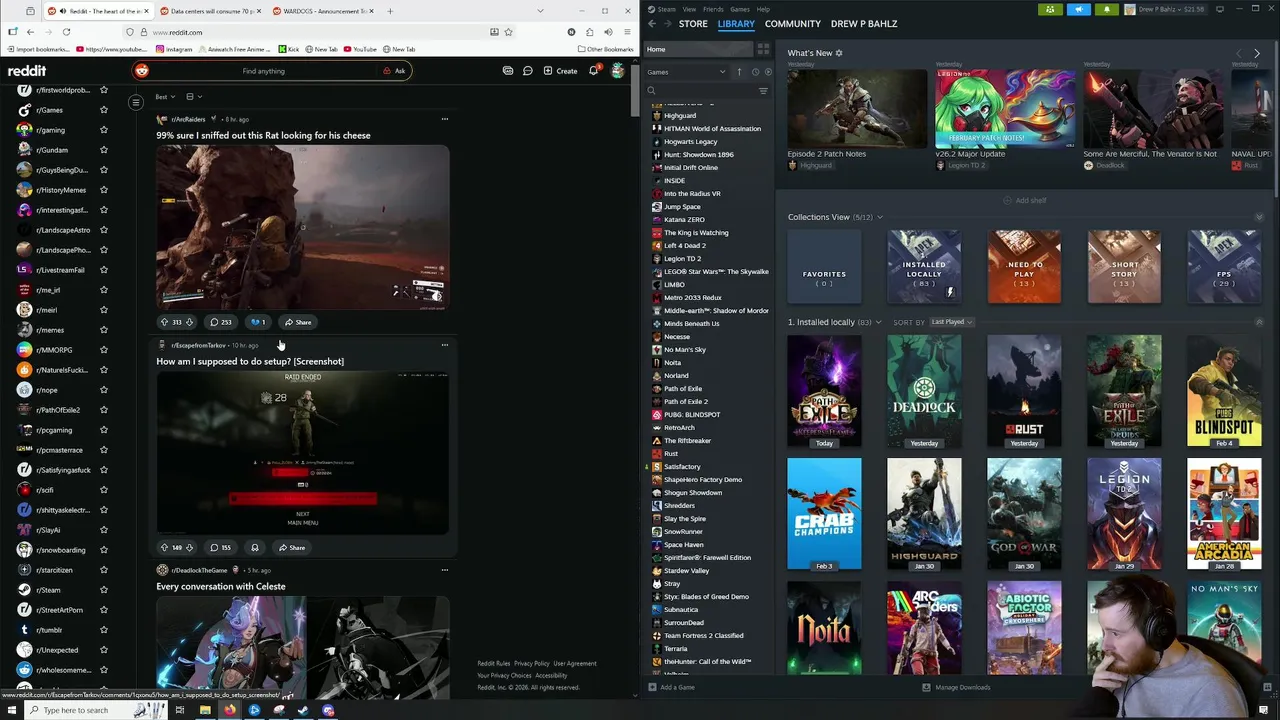
Task: Star the r/Steam community
Action: point(103,590)
